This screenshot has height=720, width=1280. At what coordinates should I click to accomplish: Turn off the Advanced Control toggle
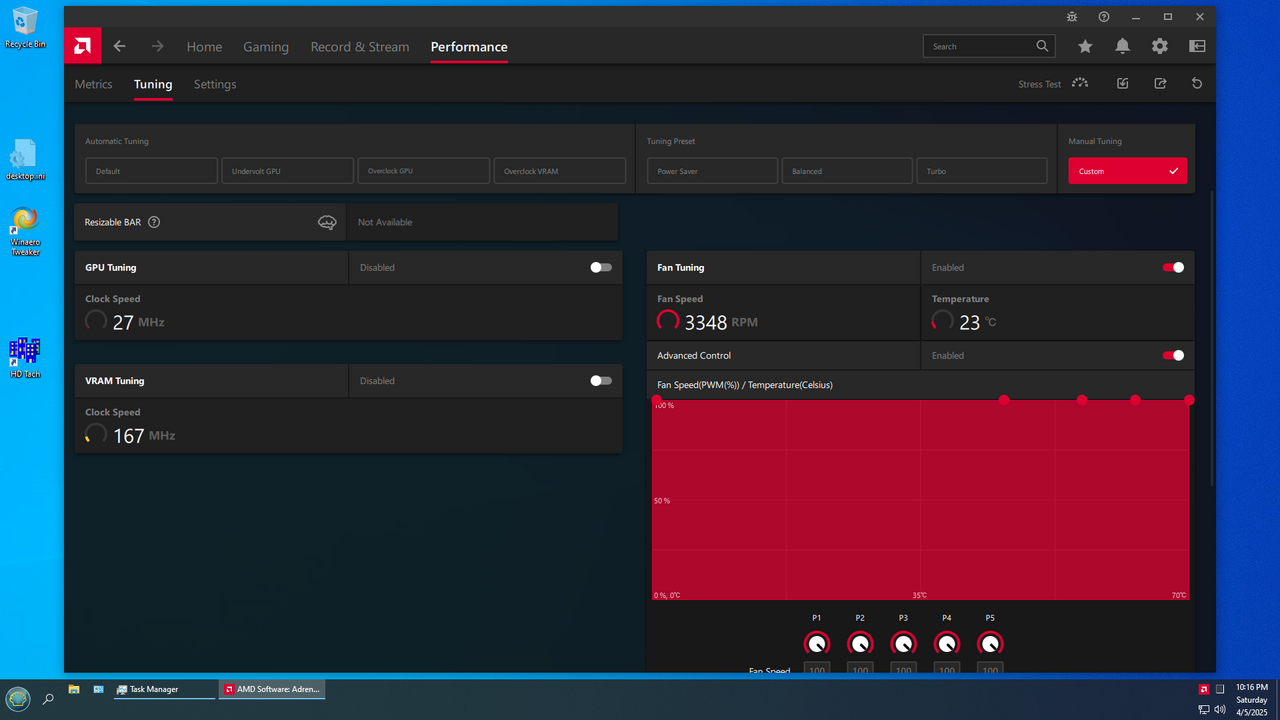(1173, 355)
